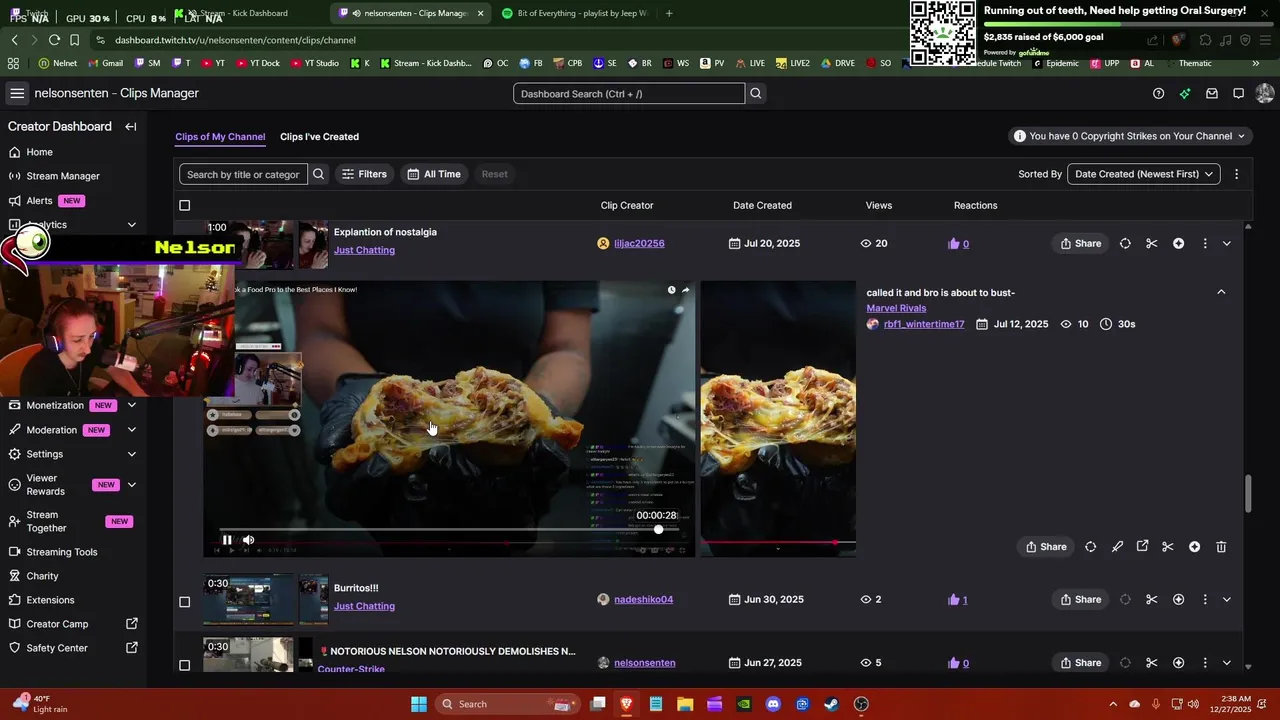Select the Clips of My Channel tab
This screenshot has height=720, width=1280.
(220, 137)
